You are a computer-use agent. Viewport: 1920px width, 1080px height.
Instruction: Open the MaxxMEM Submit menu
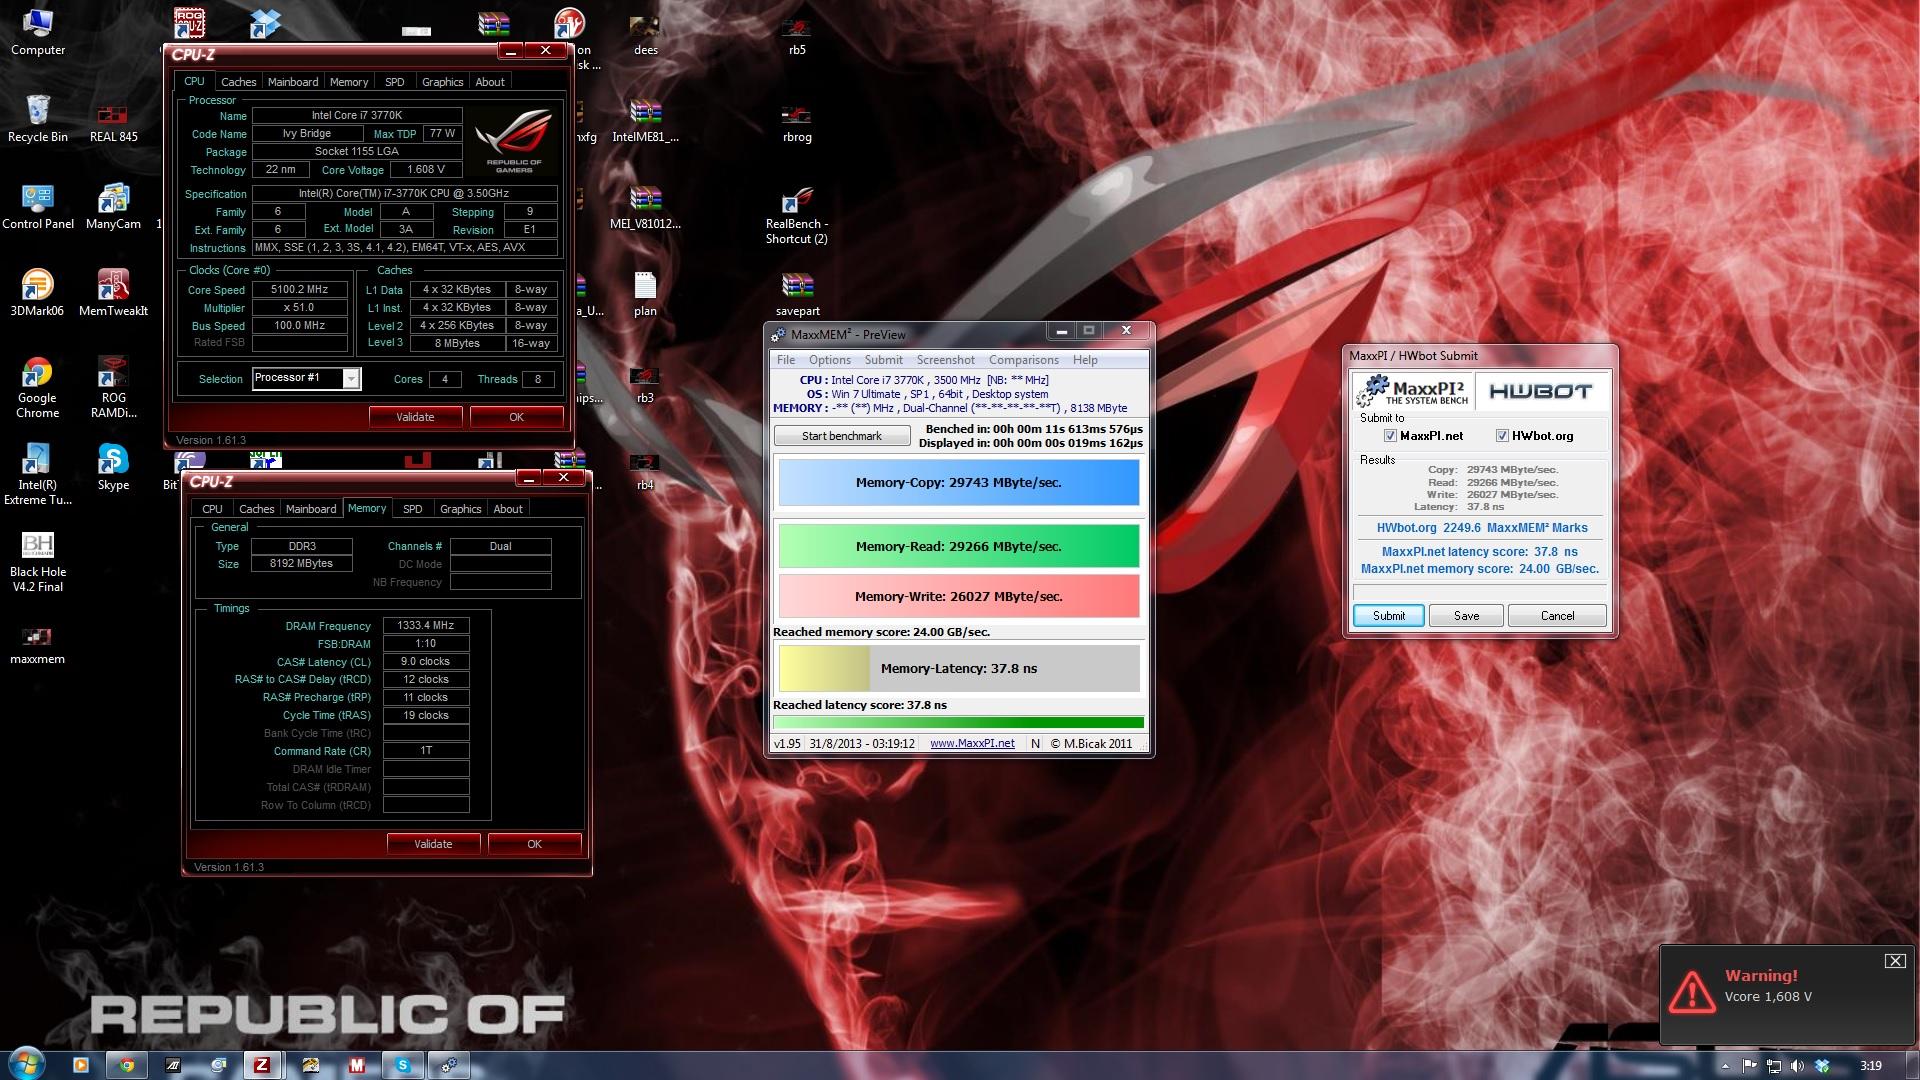[x=883, y=360]
